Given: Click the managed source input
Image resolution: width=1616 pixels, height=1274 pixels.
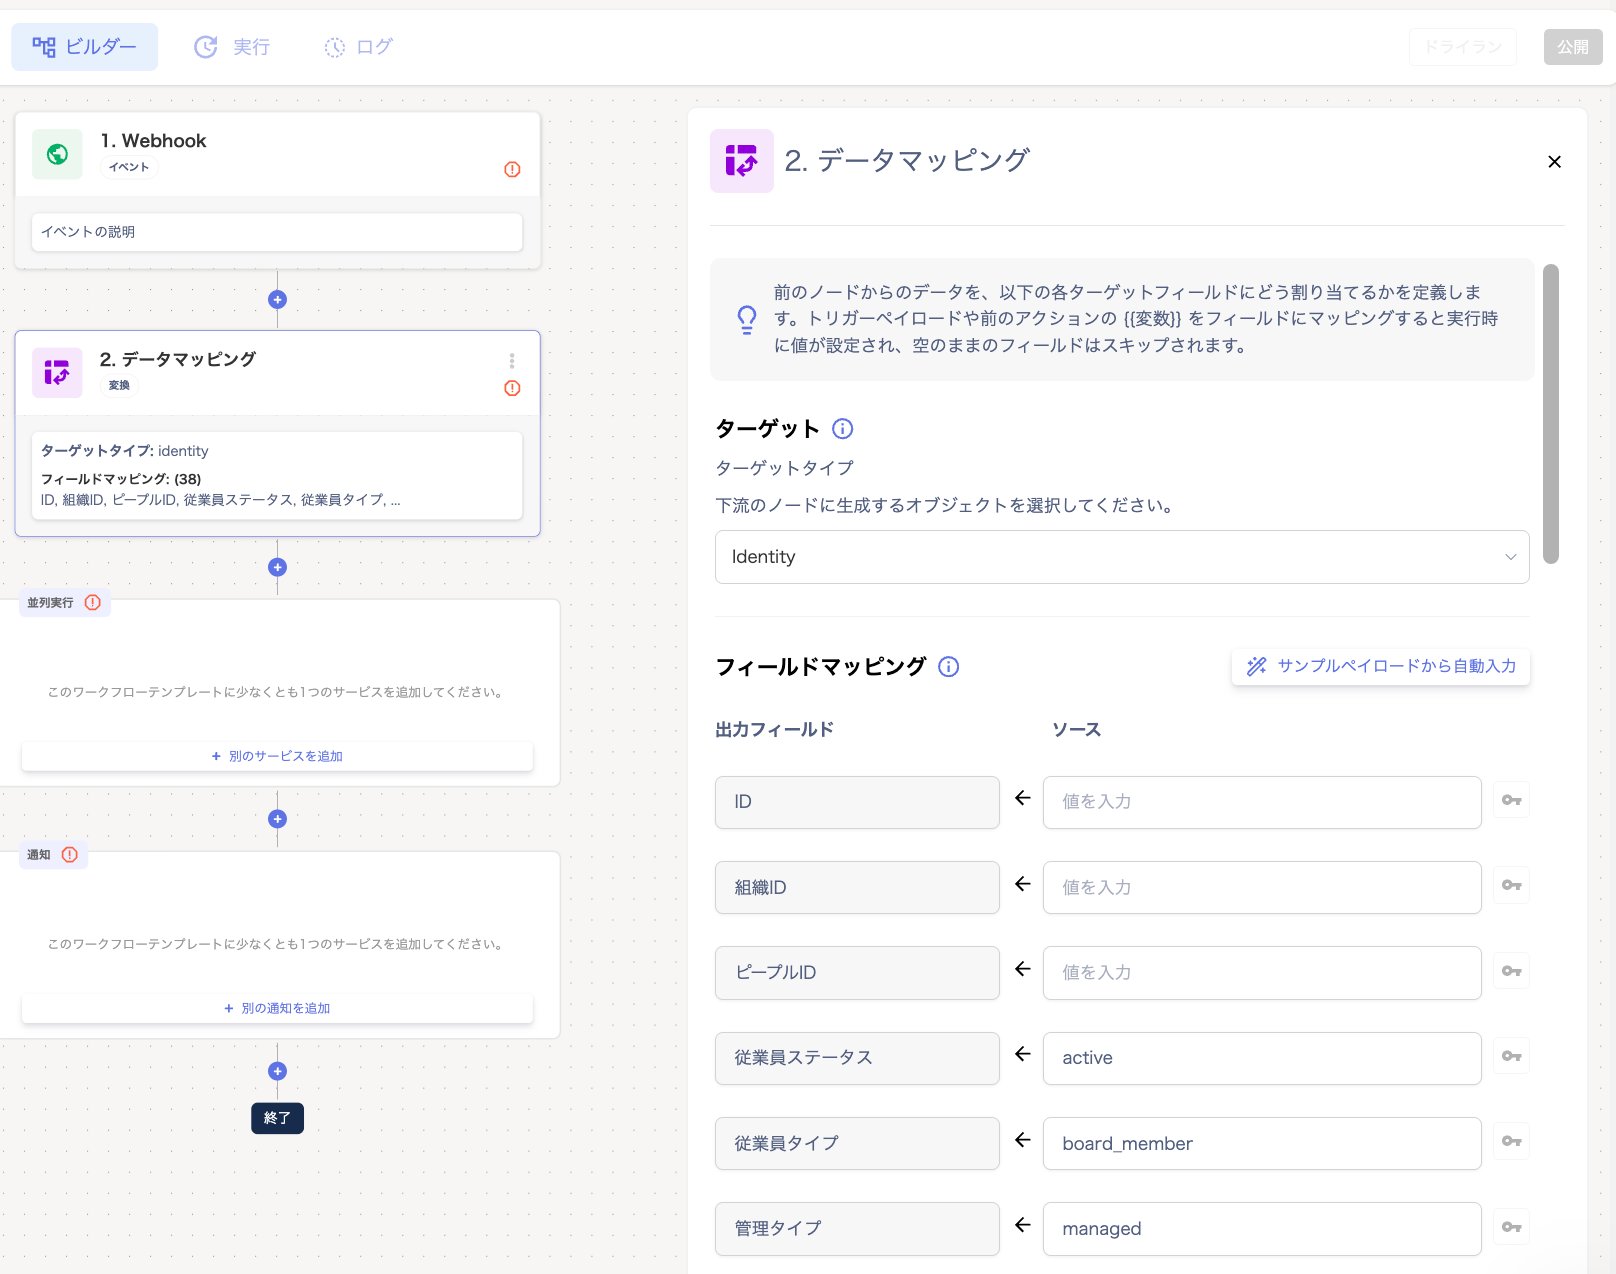Looking at the screenshot, I should (x=1262, y=1229).
